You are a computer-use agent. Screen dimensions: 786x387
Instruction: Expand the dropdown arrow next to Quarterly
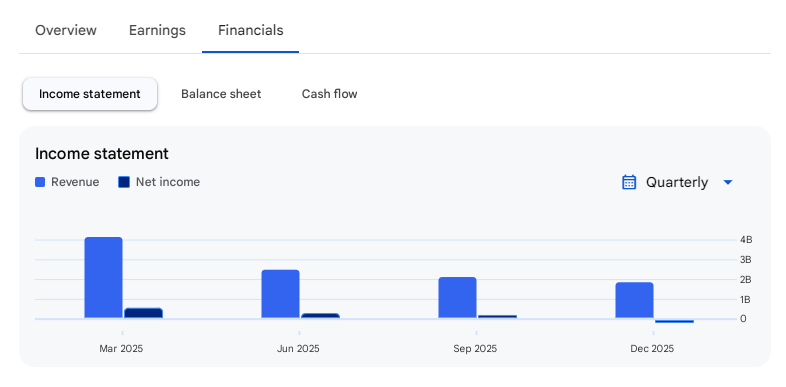728,182
